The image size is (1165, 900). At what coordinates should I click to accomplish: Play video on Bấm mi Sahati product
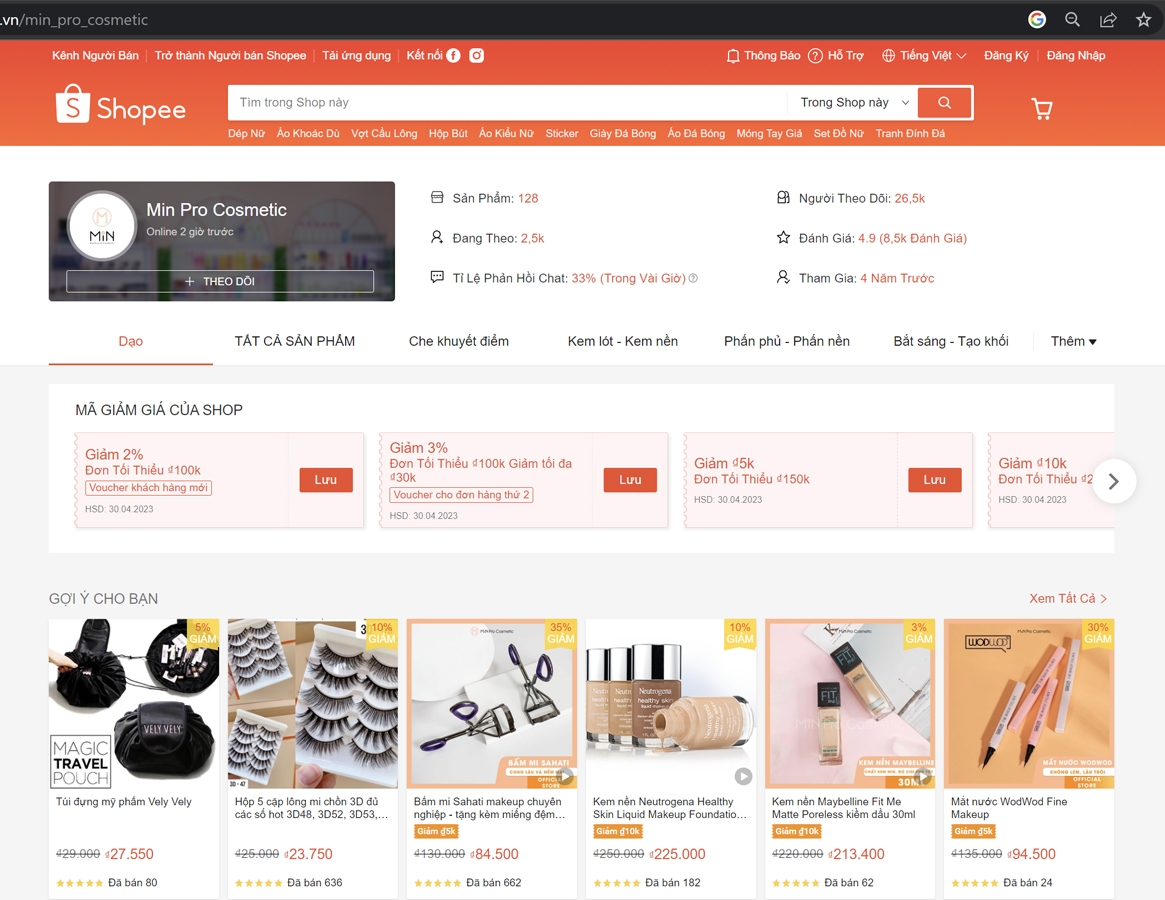566,776
